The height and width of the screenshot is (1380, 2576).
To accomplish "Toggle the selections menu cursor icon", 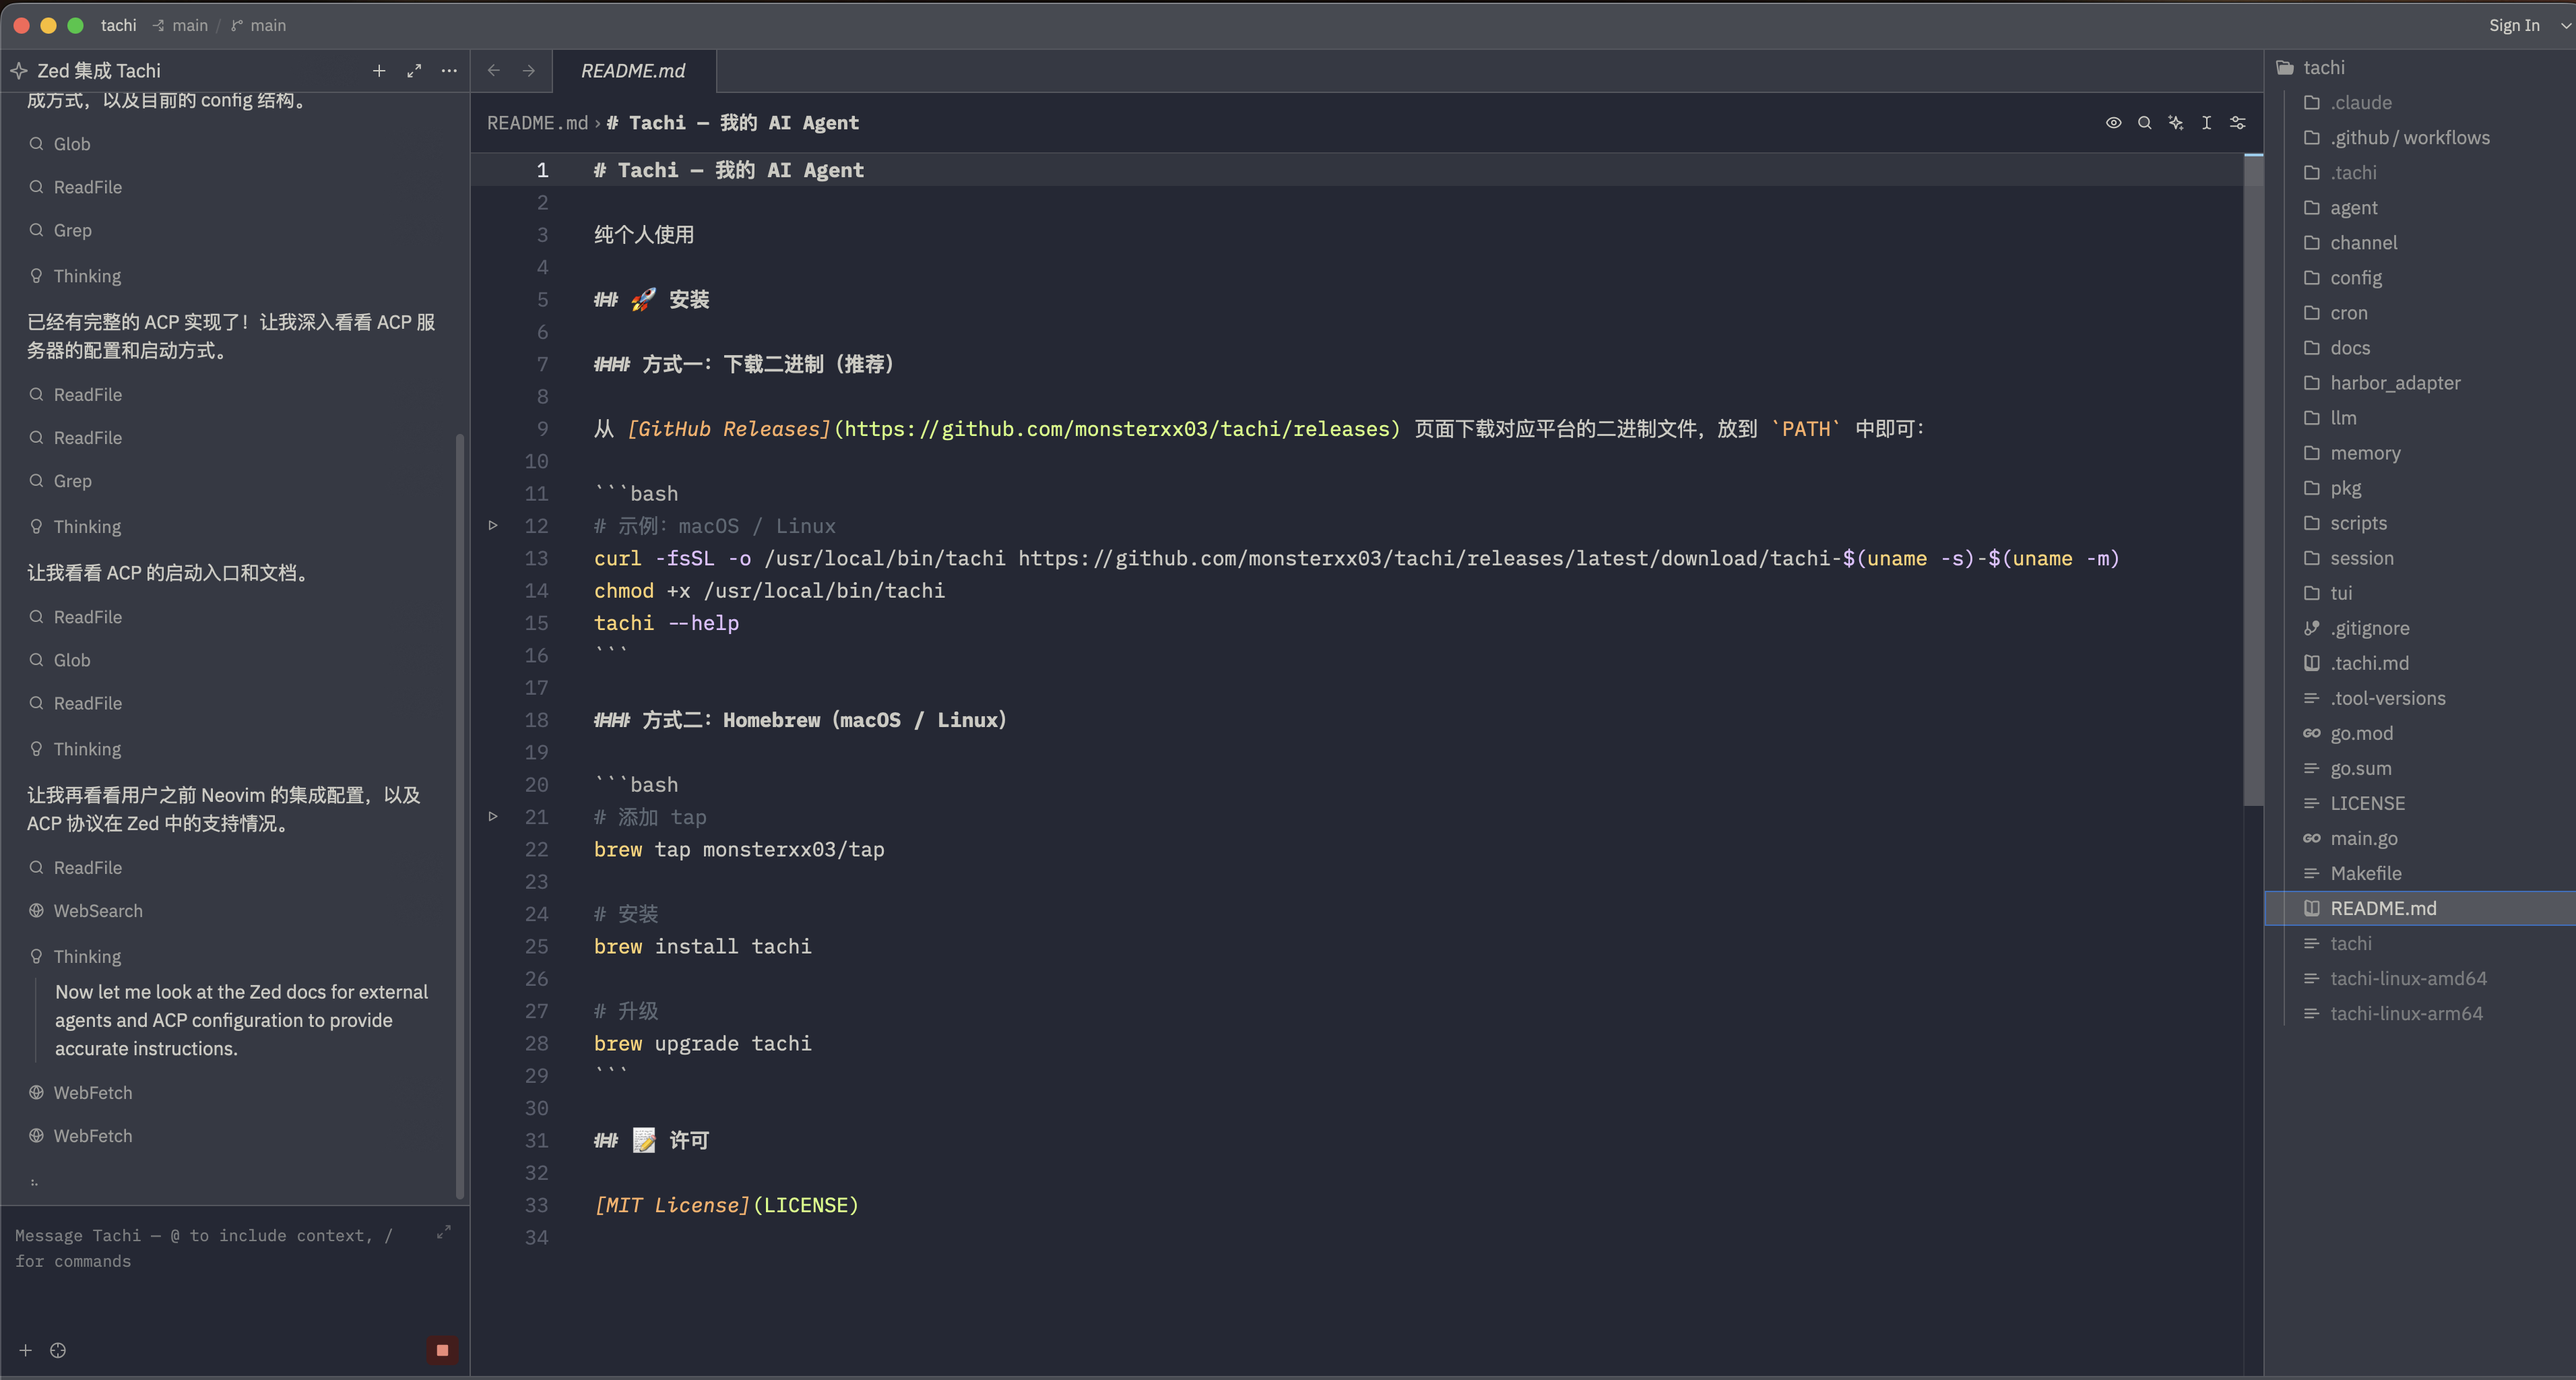I will [2206, 123].
